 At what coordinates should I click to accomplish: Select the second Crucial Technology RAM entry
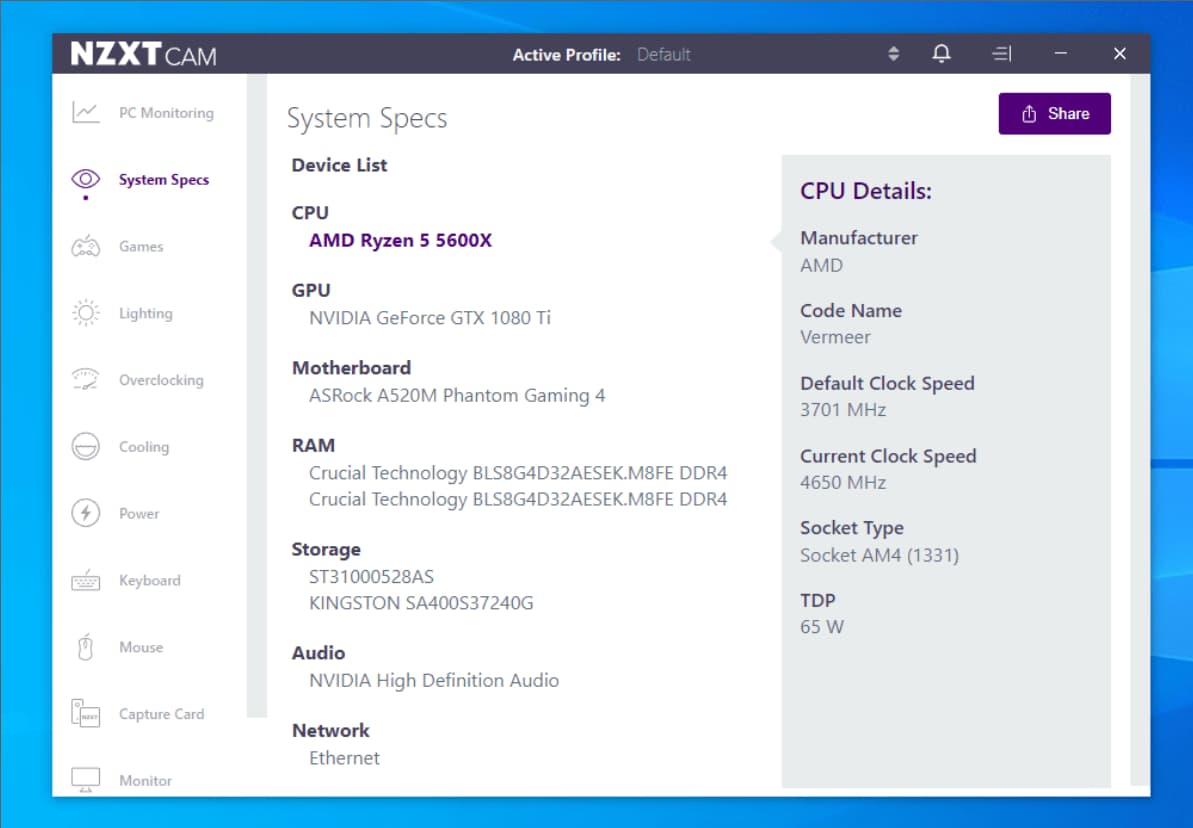coord(517,499)
